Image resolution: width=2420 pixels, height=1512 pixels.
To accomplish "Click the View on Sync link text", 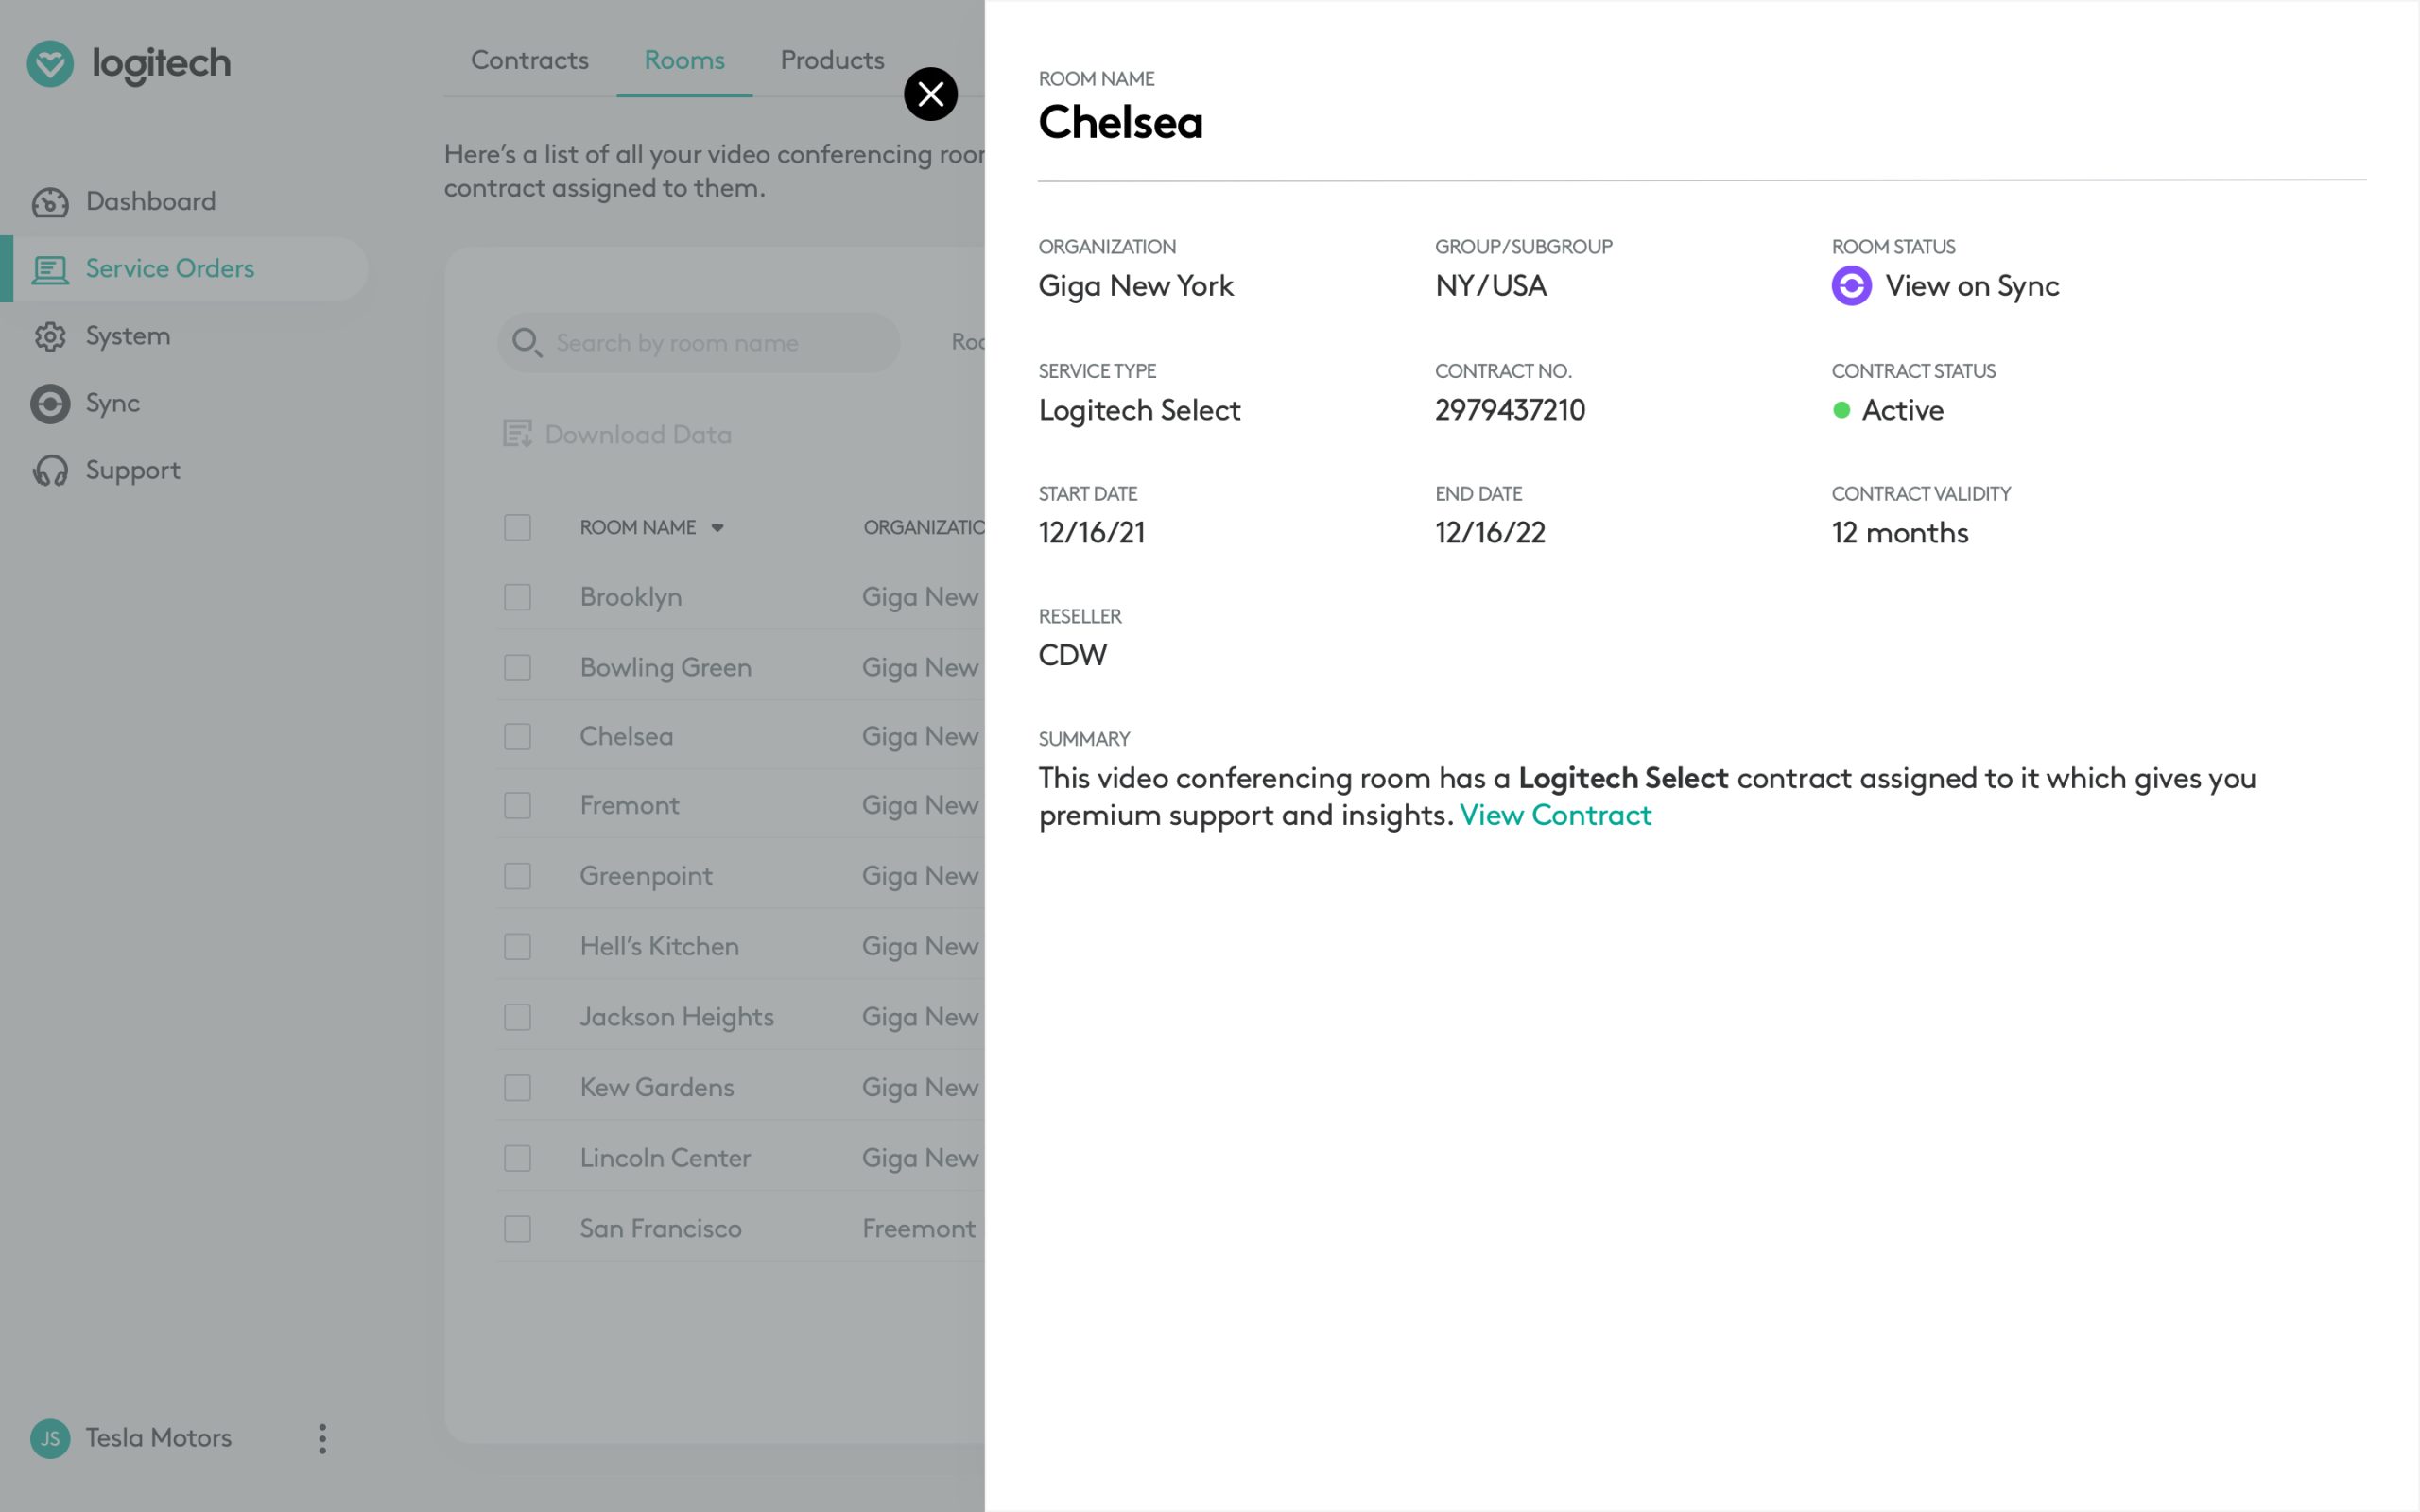I will tap(1971, 287).
